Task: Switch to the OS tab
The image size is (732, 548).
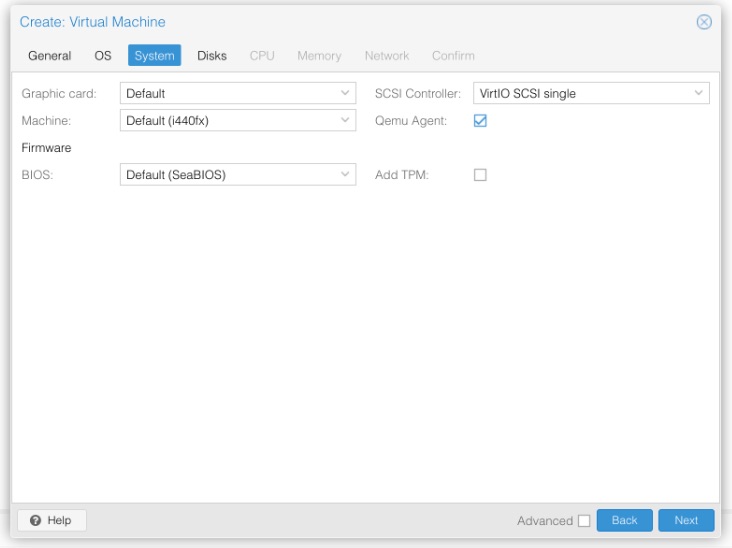Action: pos(103,56)
